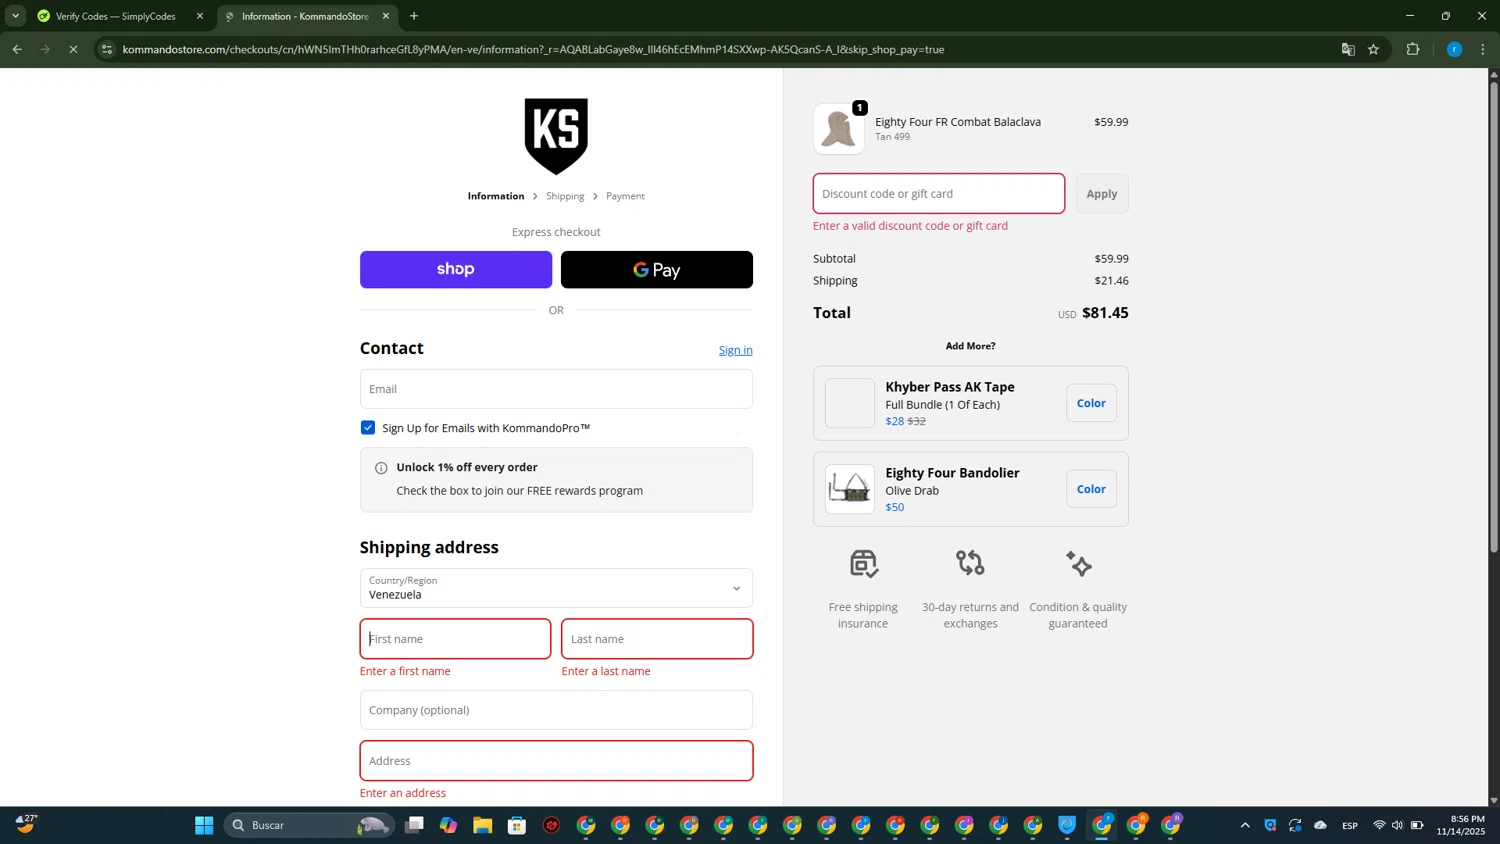1500x844 pixels.
Task: Open the Windows Start menu
Action: tap(204, 825)
